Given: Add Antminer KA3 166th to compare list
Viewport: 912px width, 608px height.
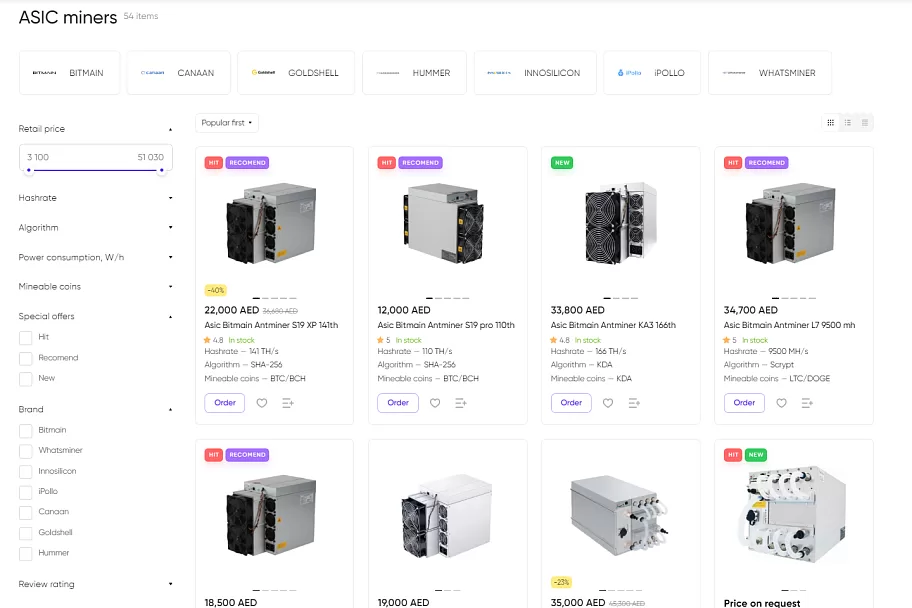Looking at the screenshot, I should (634, 403).
